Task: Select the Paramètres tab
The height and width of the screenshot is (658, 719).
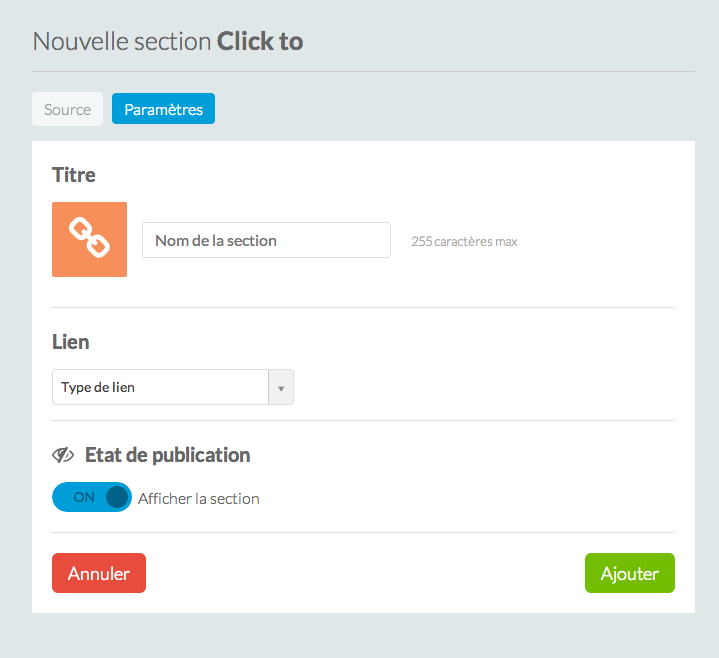Action: click(x=163, y=109)
